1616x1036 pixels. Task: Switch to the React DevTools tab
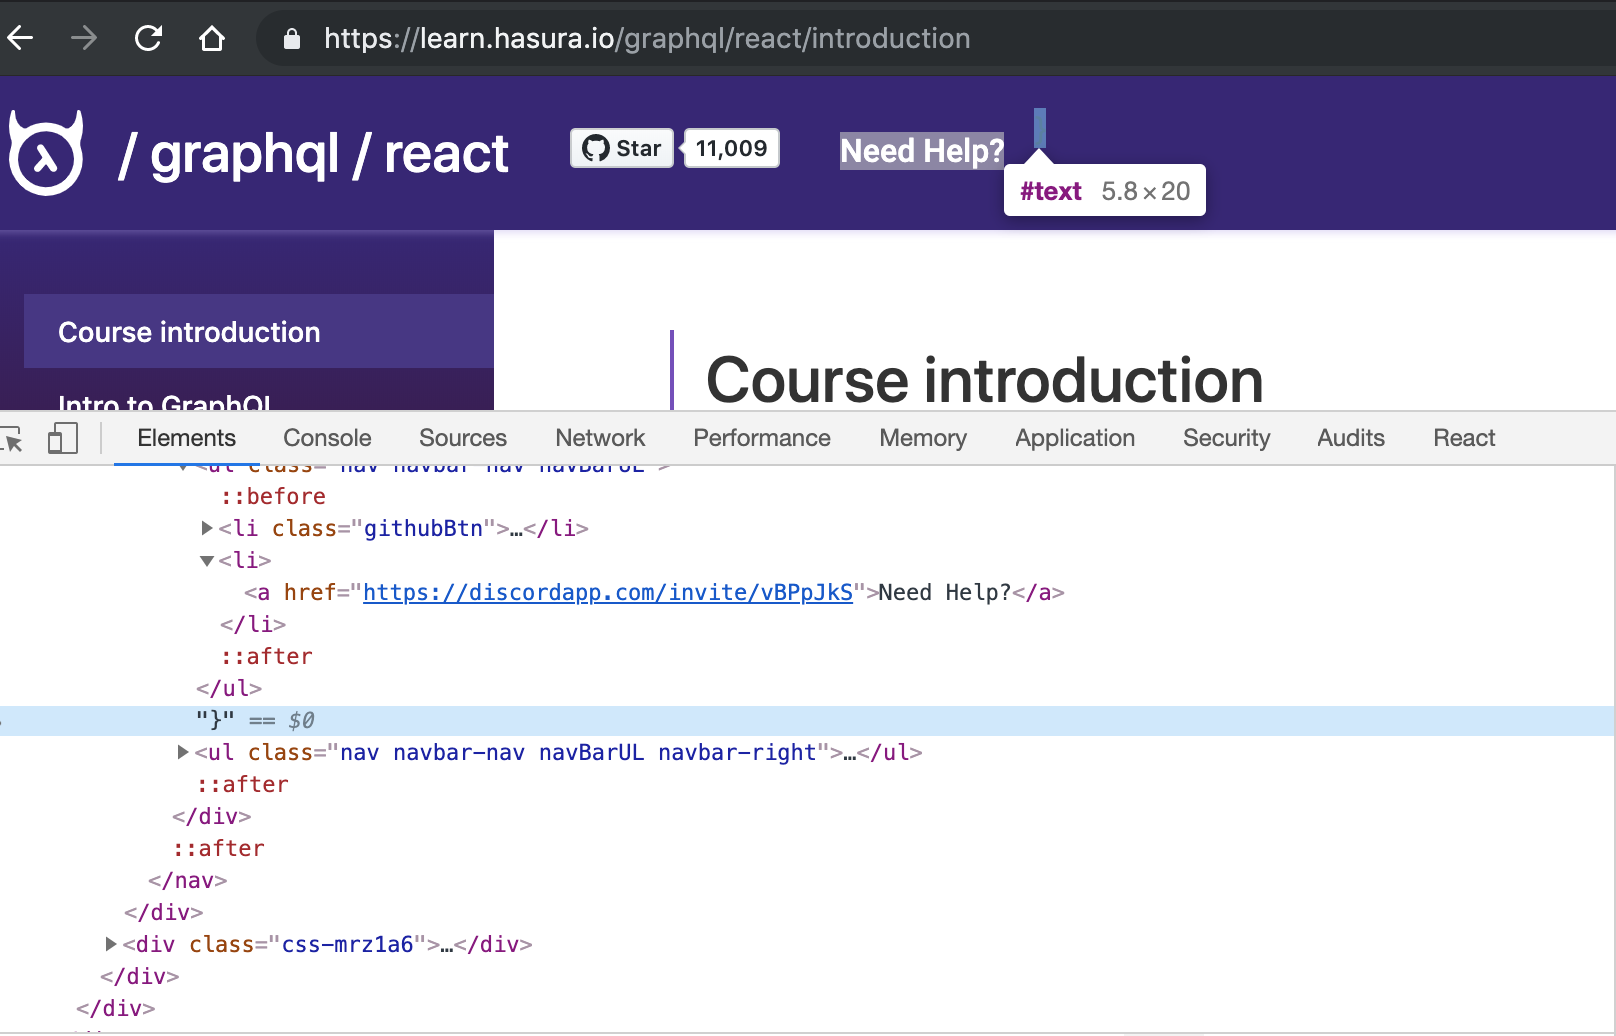click(1464, 438)
